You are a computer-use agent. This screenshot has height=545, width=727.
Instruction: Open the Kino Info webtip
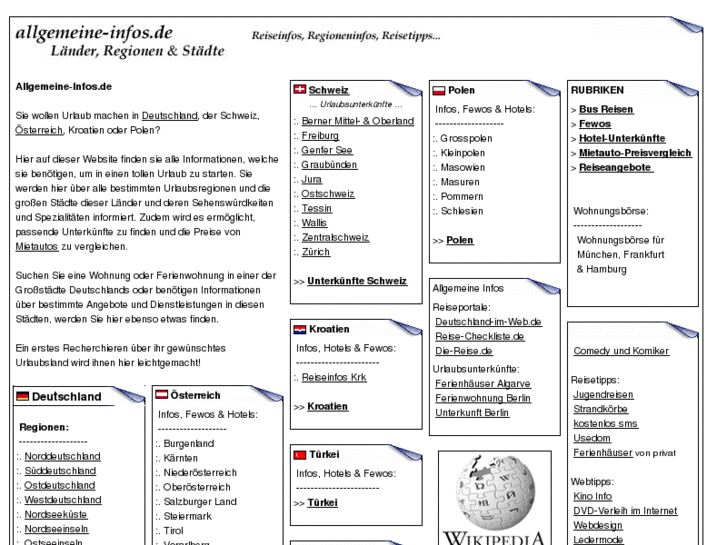click(593, 496)
